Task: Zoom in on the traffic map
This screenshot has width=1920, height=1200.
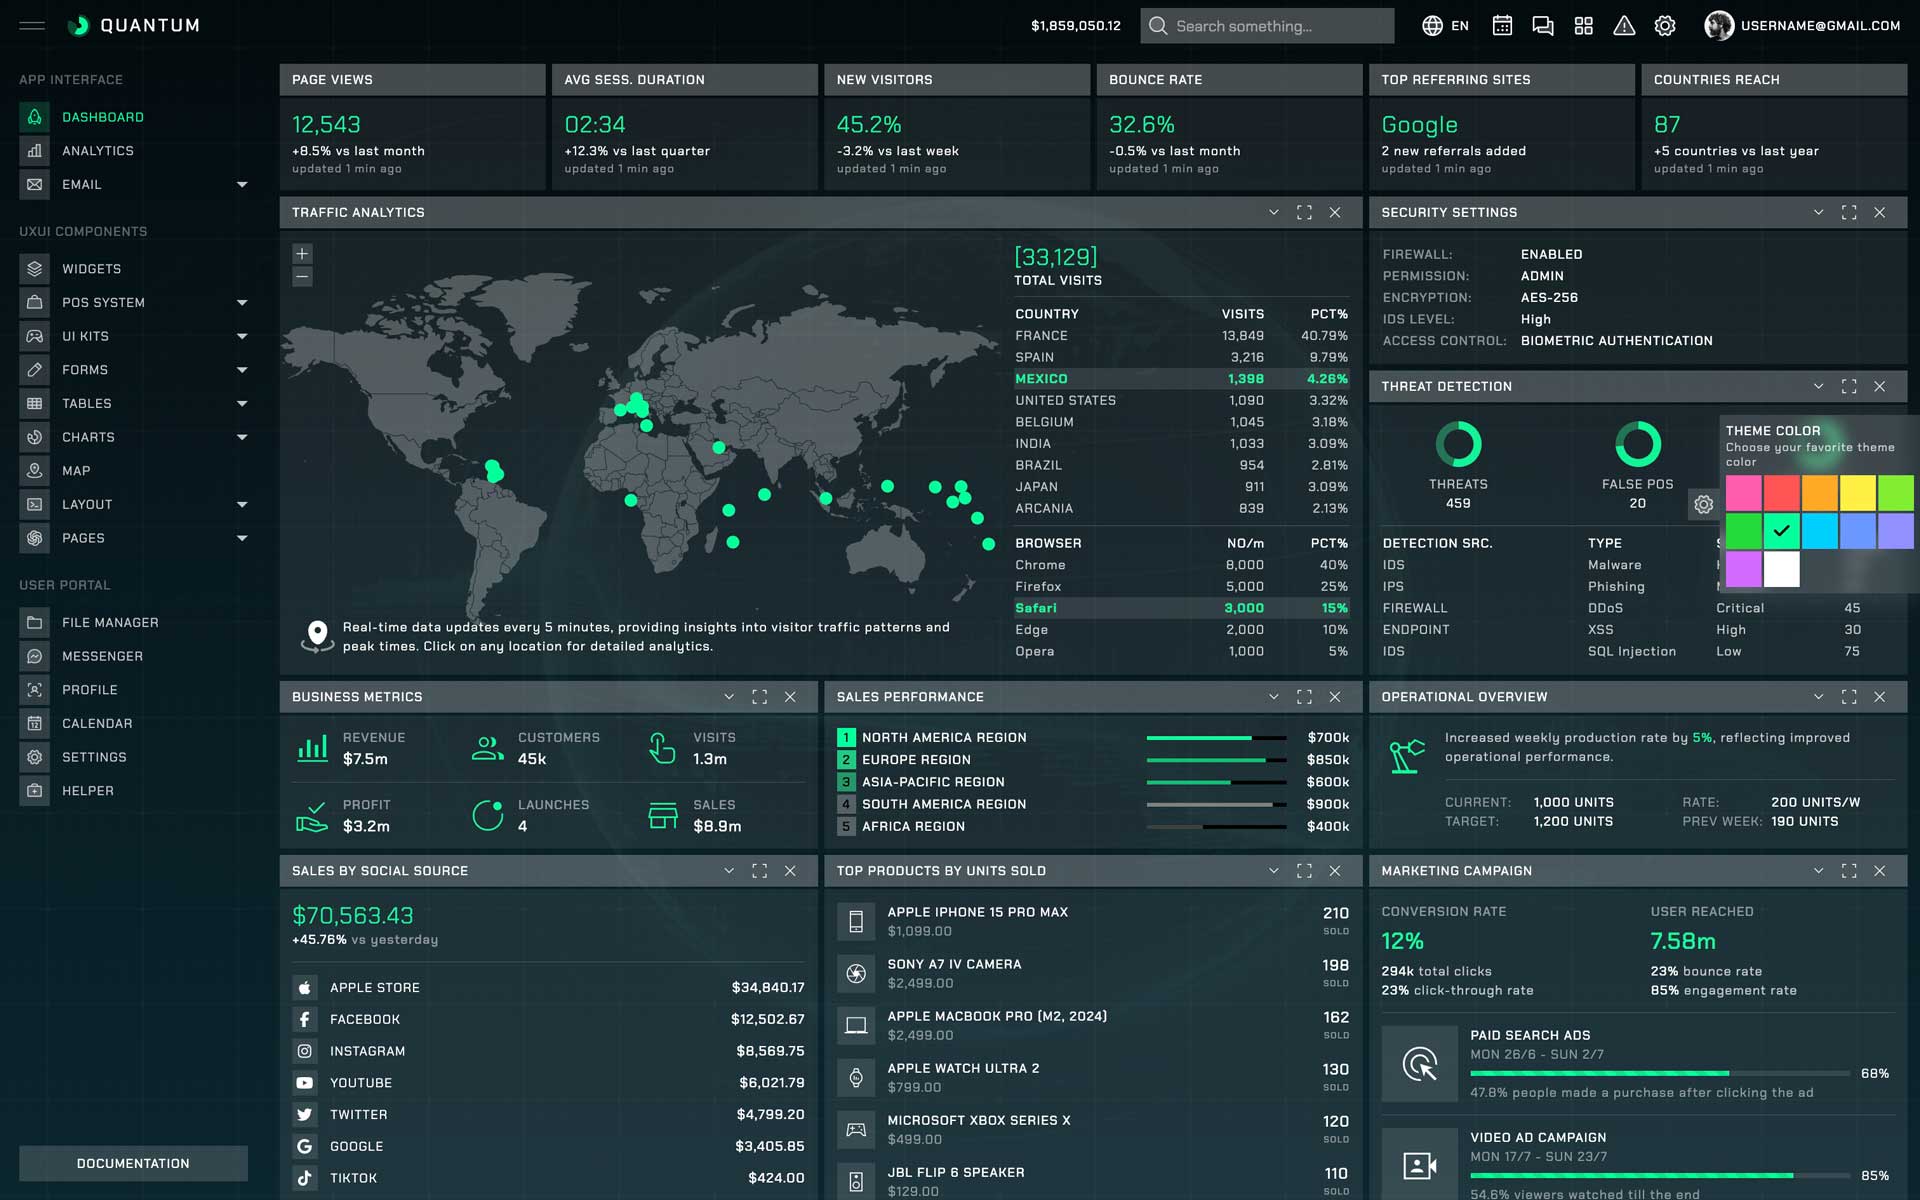Action: (x=302, y=254)
